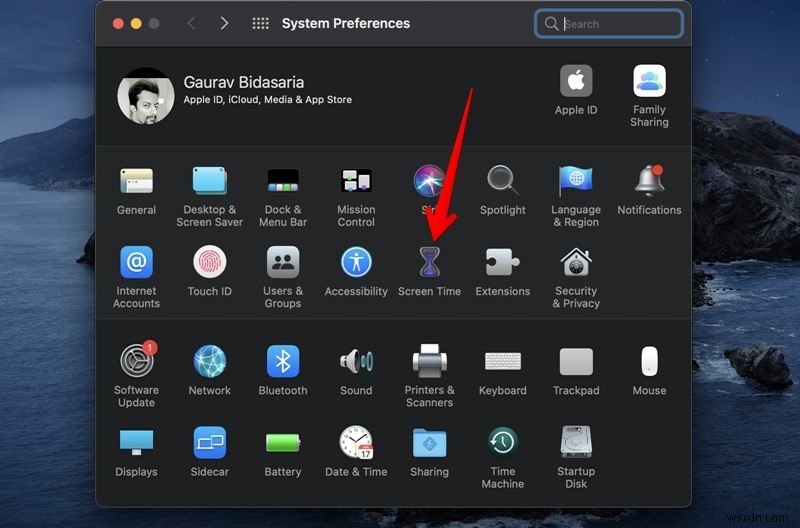Show all preferences grid button

(260, 23)
